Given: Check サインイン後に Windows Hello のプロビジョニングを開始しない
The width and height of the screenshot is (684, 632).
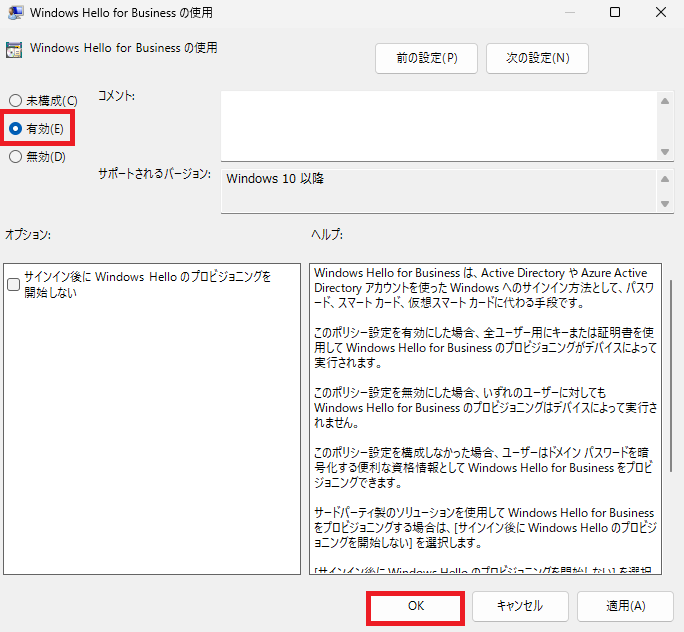Looking at the screenshot, I should pyautogui.click(x=14, y=284).
